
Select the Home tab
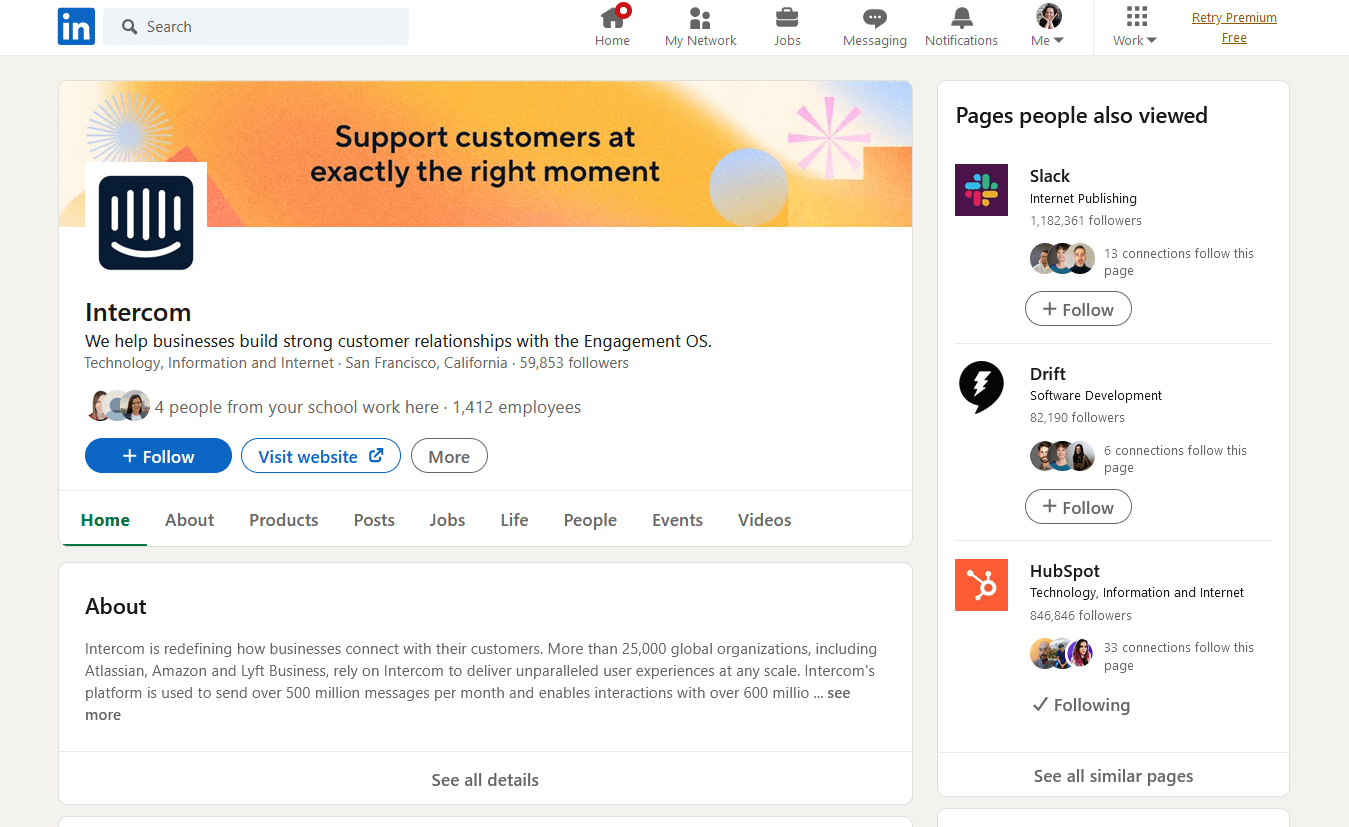coord(105,520)
